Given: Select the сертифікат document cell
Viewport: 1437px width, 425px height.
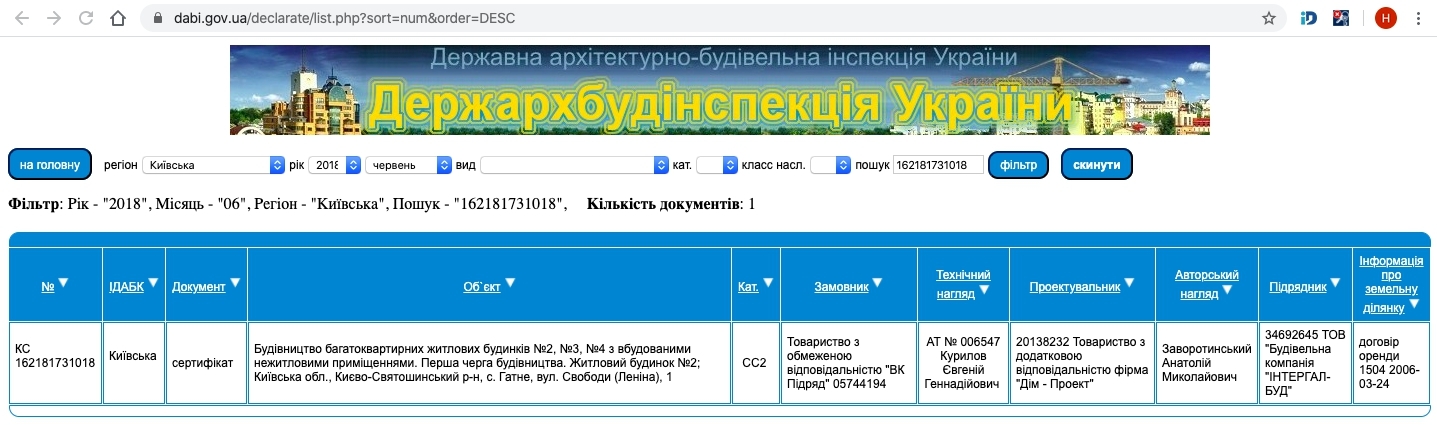Looking at the screenshot, I should point(207,362).
